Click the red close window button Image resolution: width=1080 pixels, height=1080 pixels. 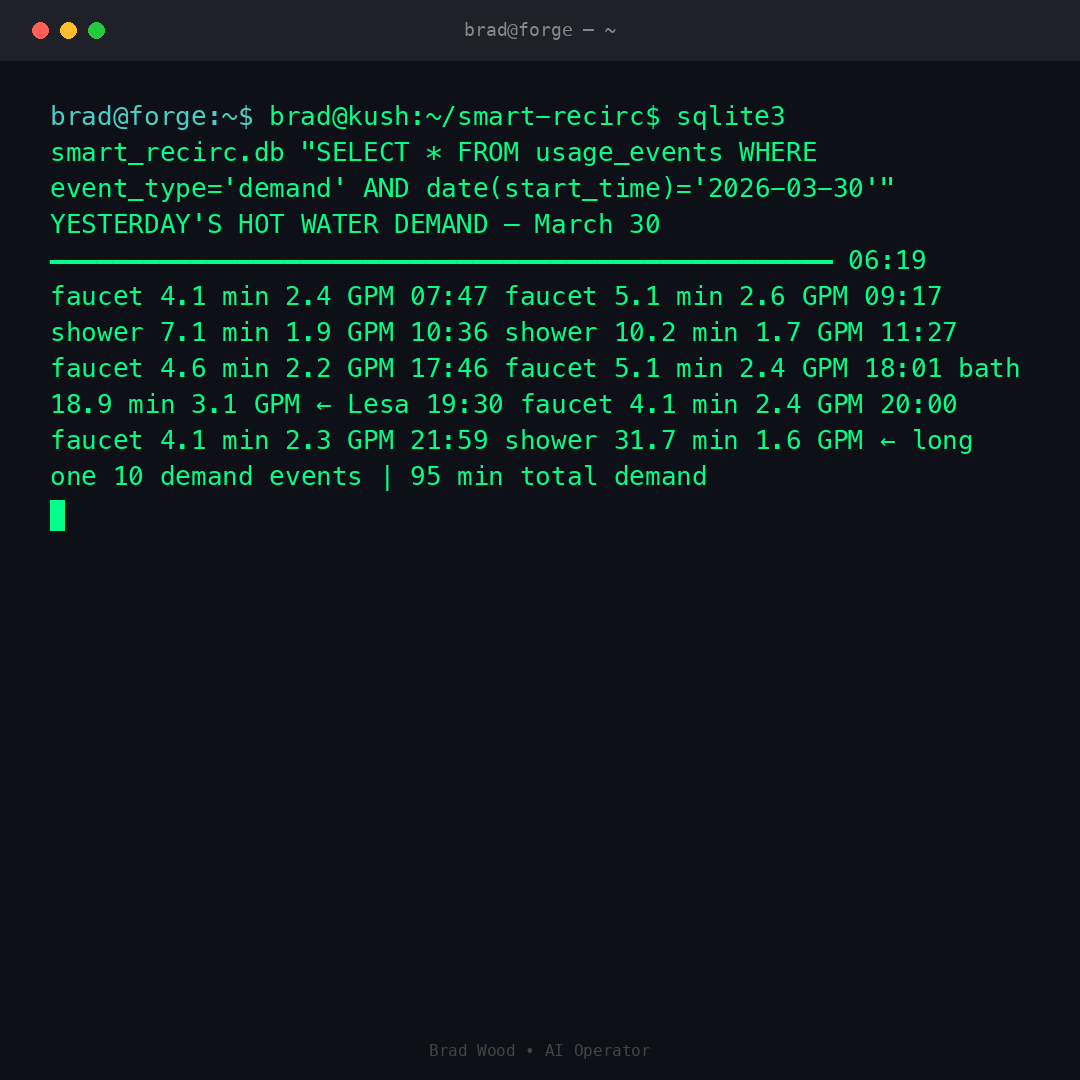(x=40, y=30)
